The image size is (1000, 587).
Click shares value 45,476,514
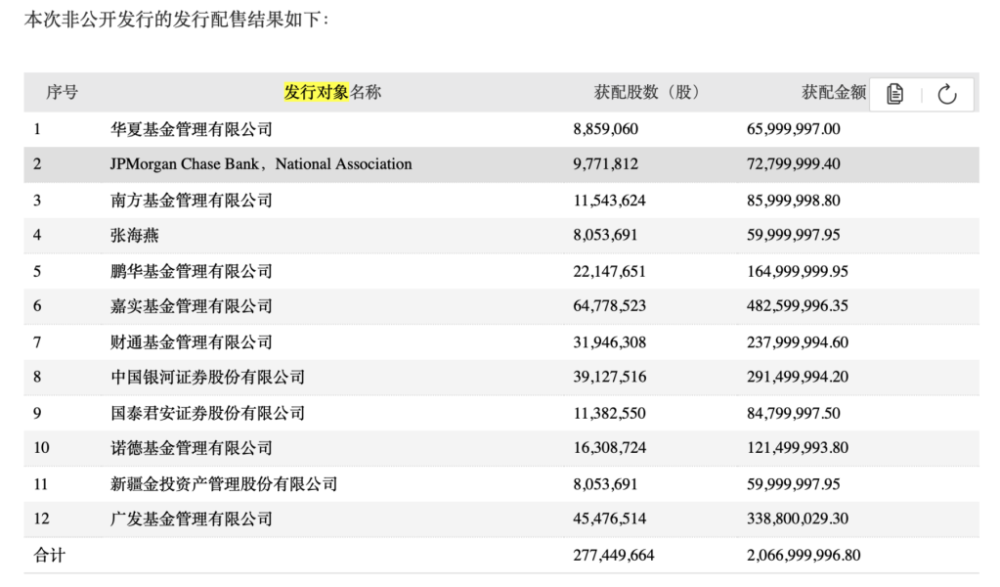(609, 519)
